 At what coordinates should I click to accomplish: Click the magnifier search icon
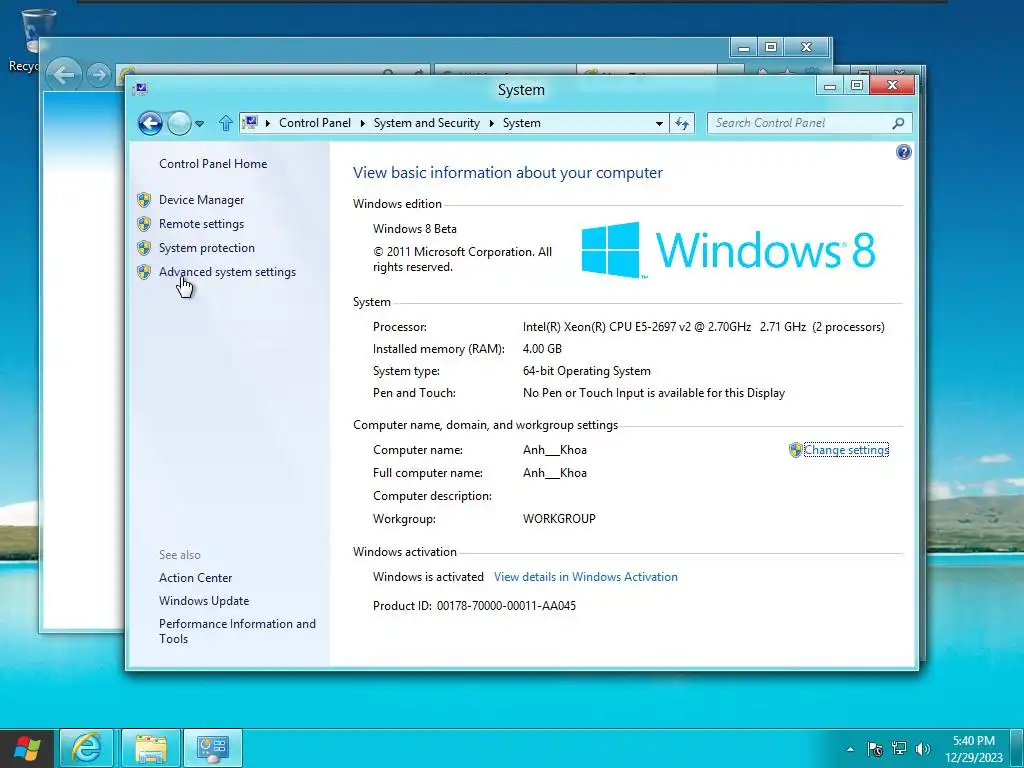899,123
